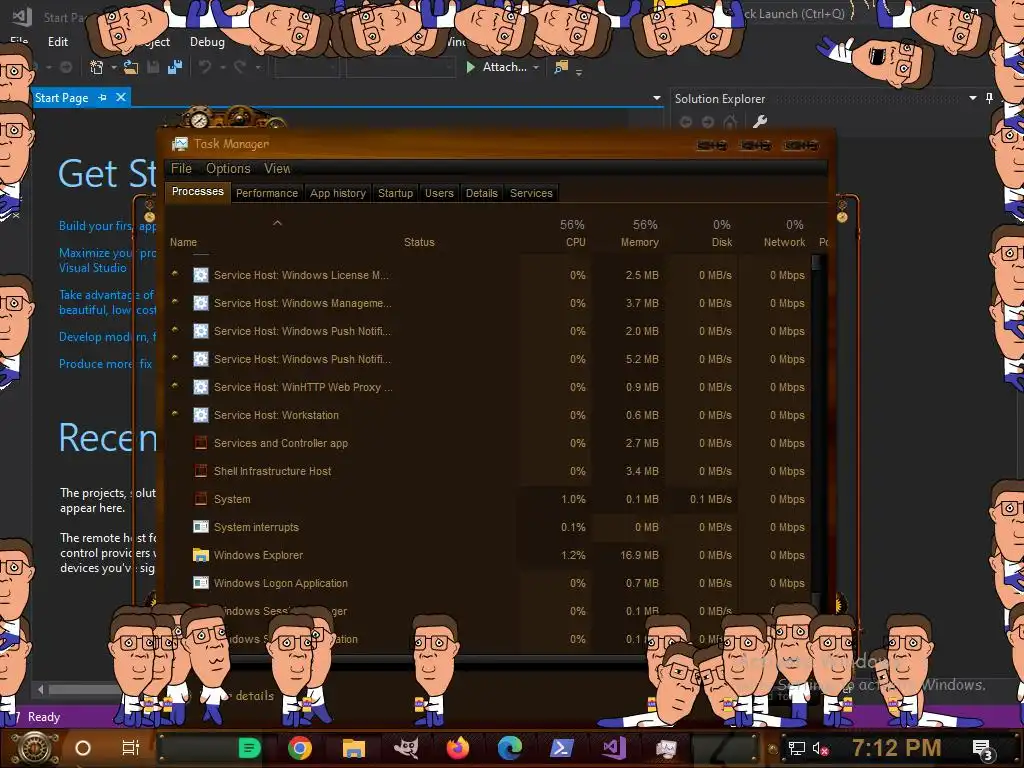Click the Status column header
Image resolution: width=1024 pixels, height=768 pixels.
tap(419, 242)
